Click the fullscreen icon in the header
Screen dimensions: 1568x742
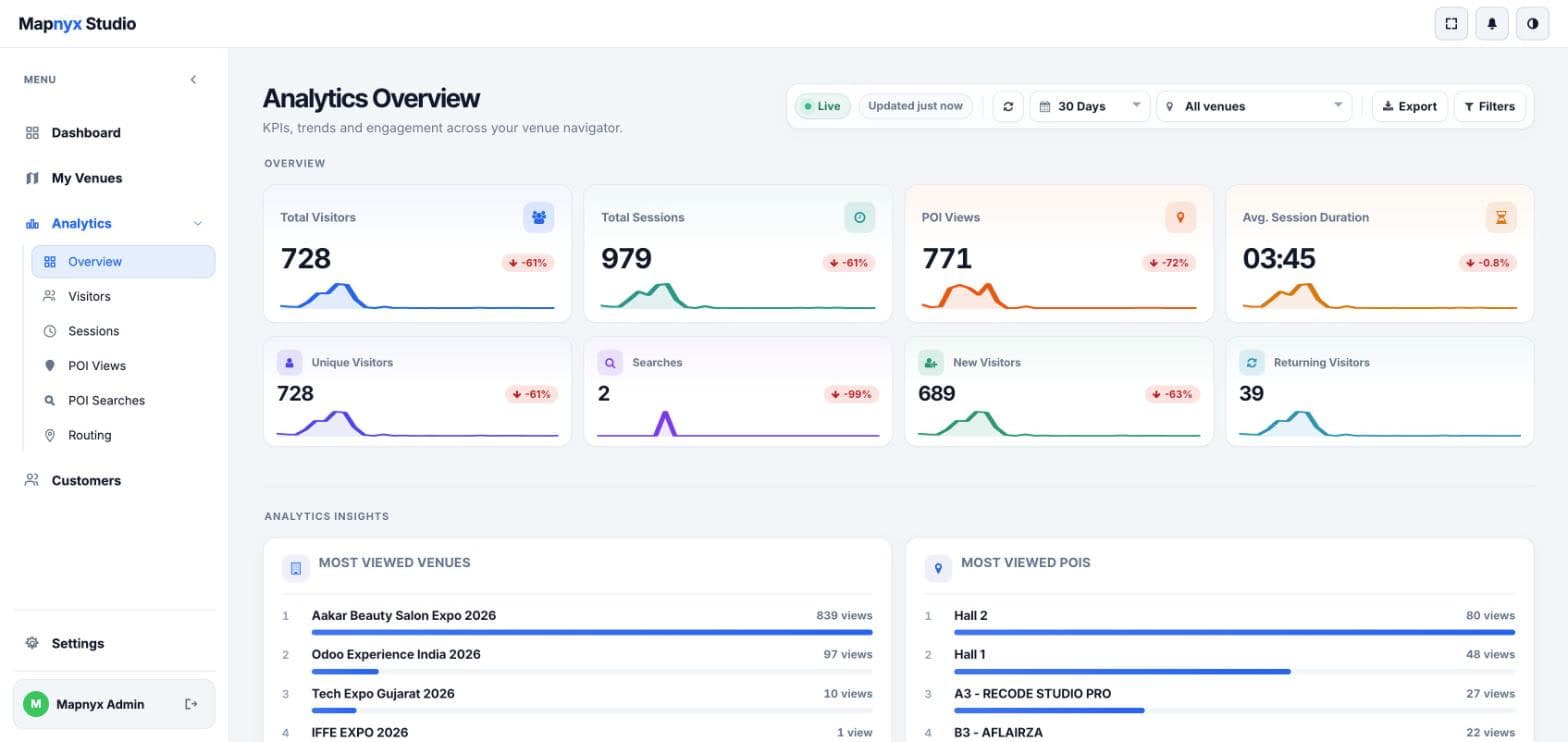point(1451,24)
